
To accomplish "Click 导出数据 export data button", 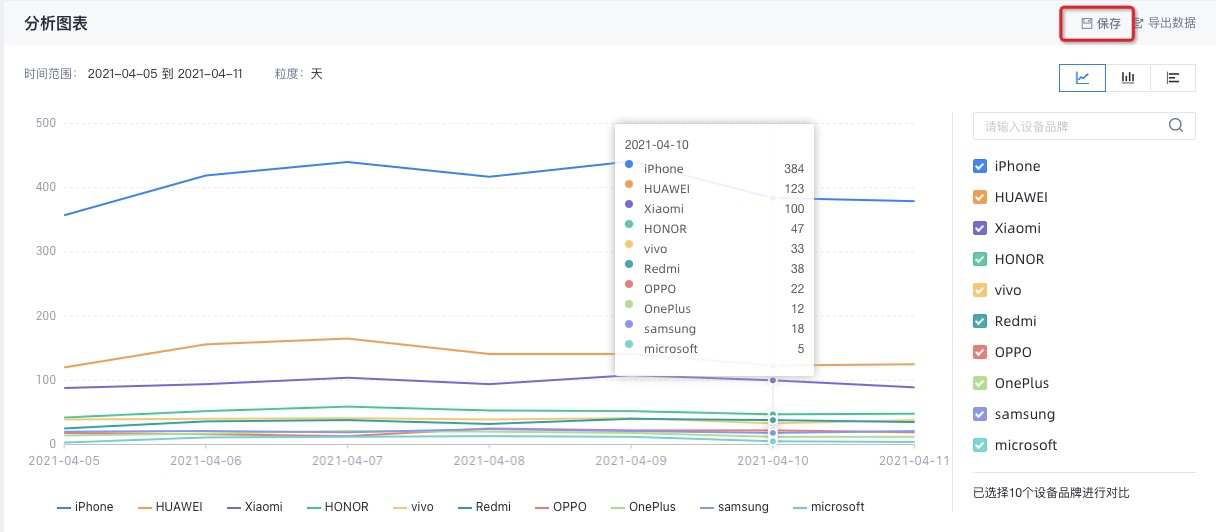I will tap(1165, 23).
